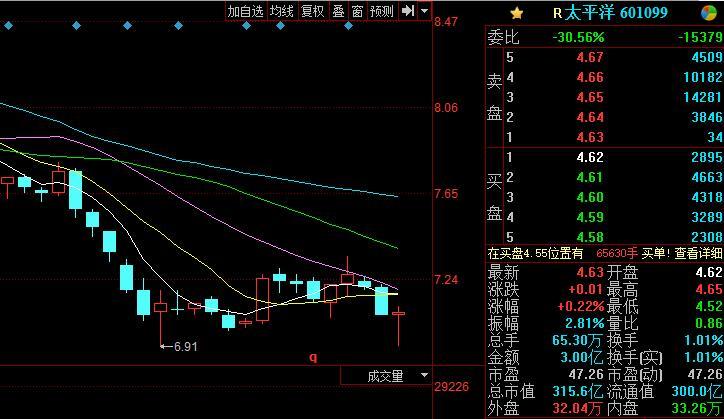This screenshot has width=724, height=419.
Task: Open the 复权 adjustment option
Action: coord(313,11)
